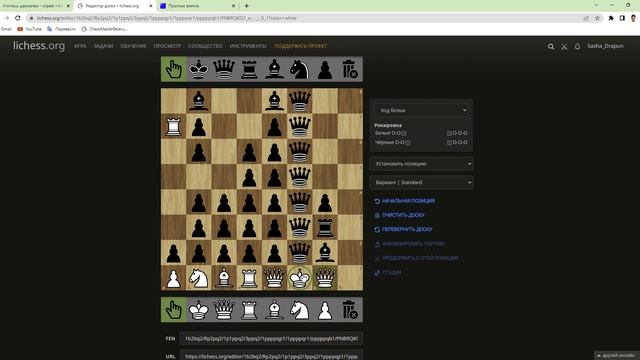Pick the black rook from the top palette
Image resolution: width=640 pixels, height=360 pixels.
pos(249,69)
